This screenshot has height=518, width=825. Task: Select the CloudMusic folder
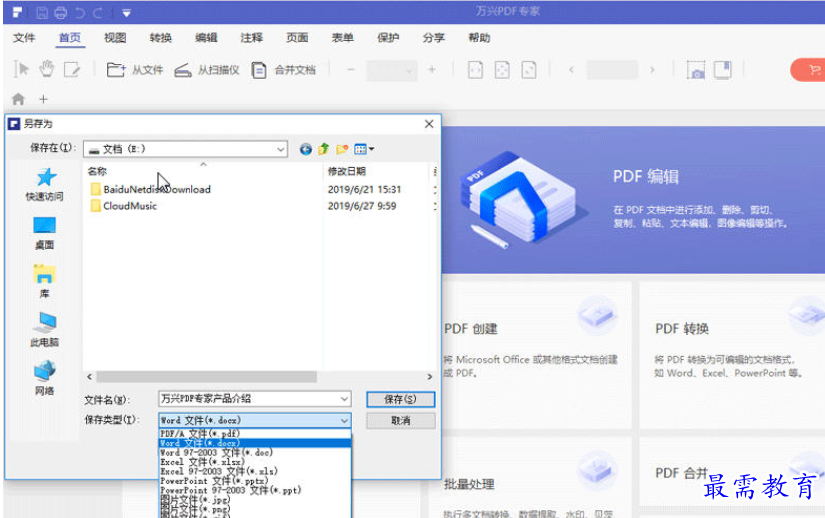(x=124, y=206)
